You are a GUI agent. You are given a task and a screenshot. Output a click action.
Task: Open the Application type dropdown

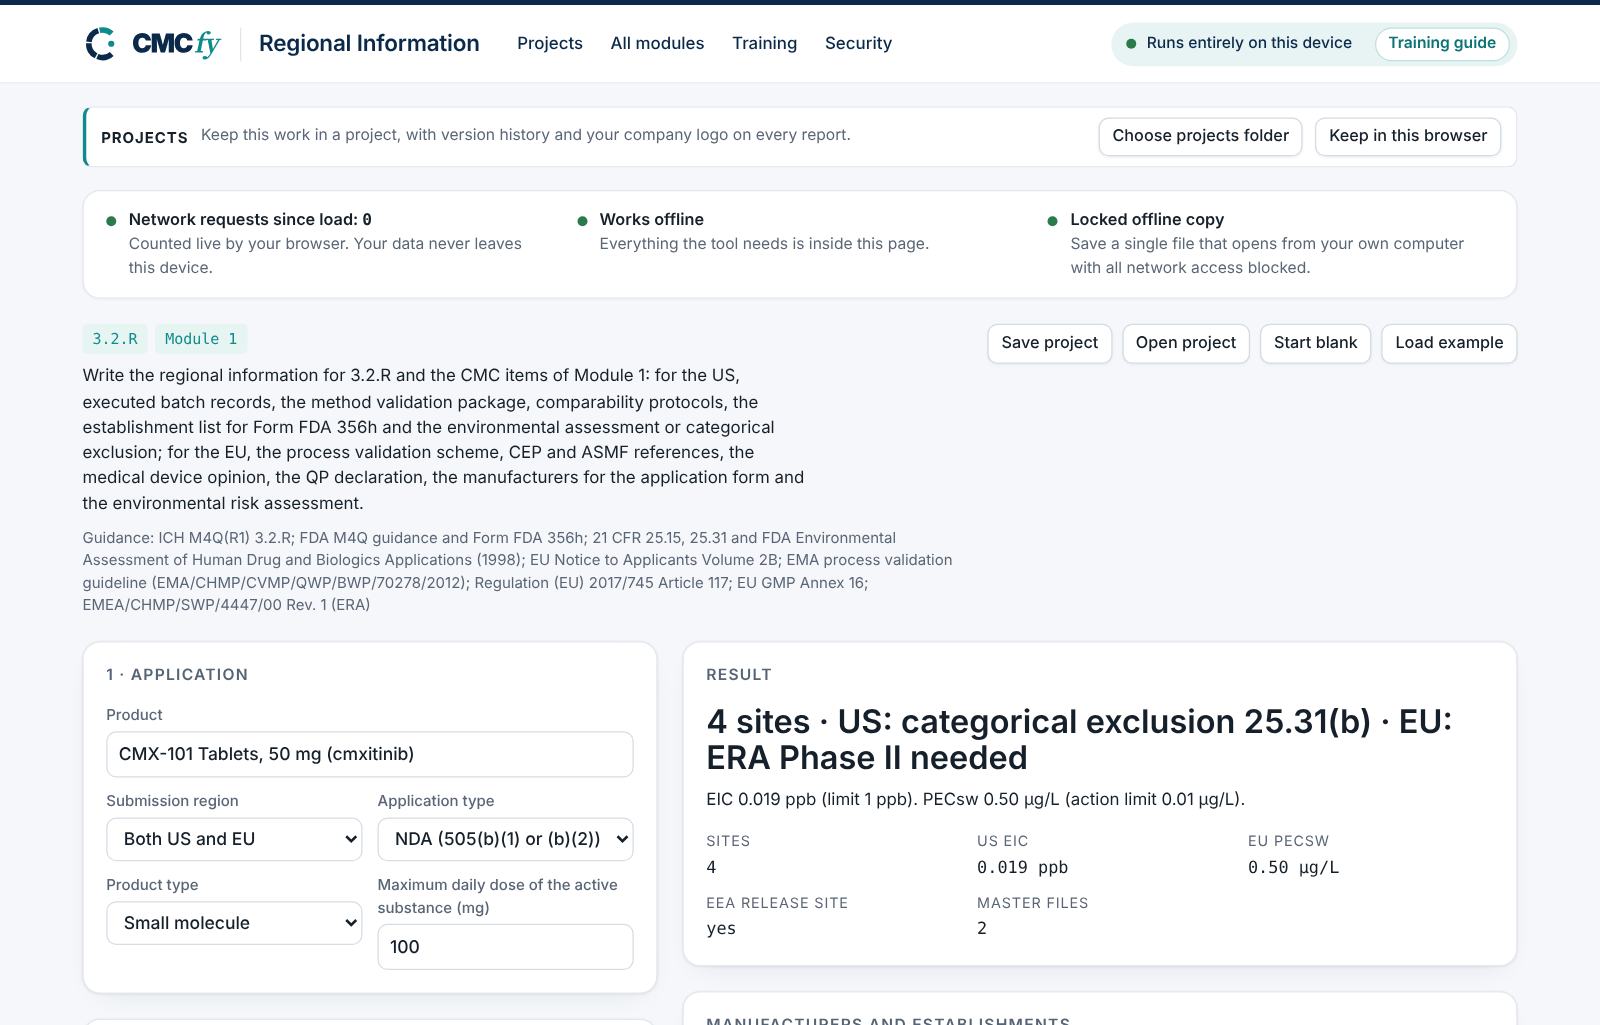coord(505,839)
